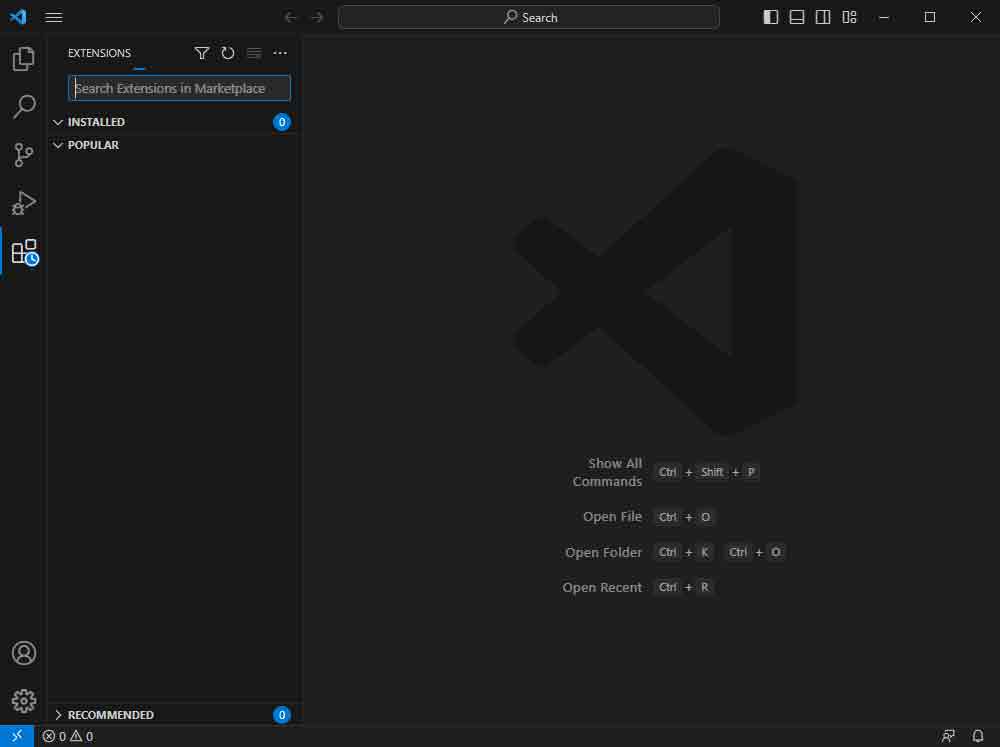Click the title bar Search box
Image resolution: width=1000 pixels, height=747 pixels.
tap(529, 17)
